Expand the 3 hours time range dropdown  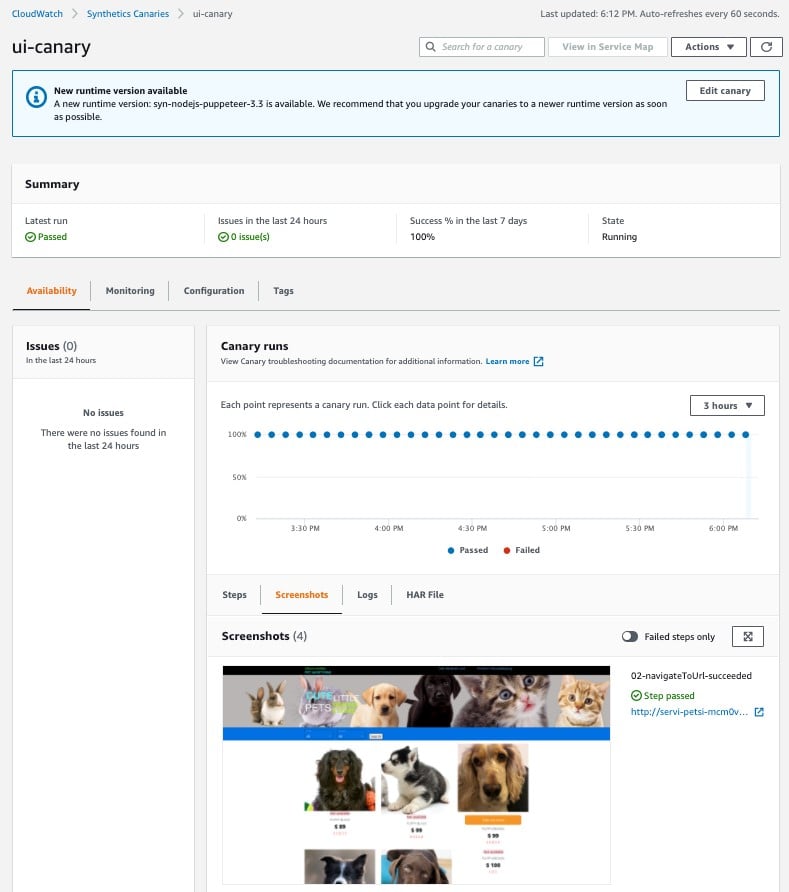pos(727,405)
